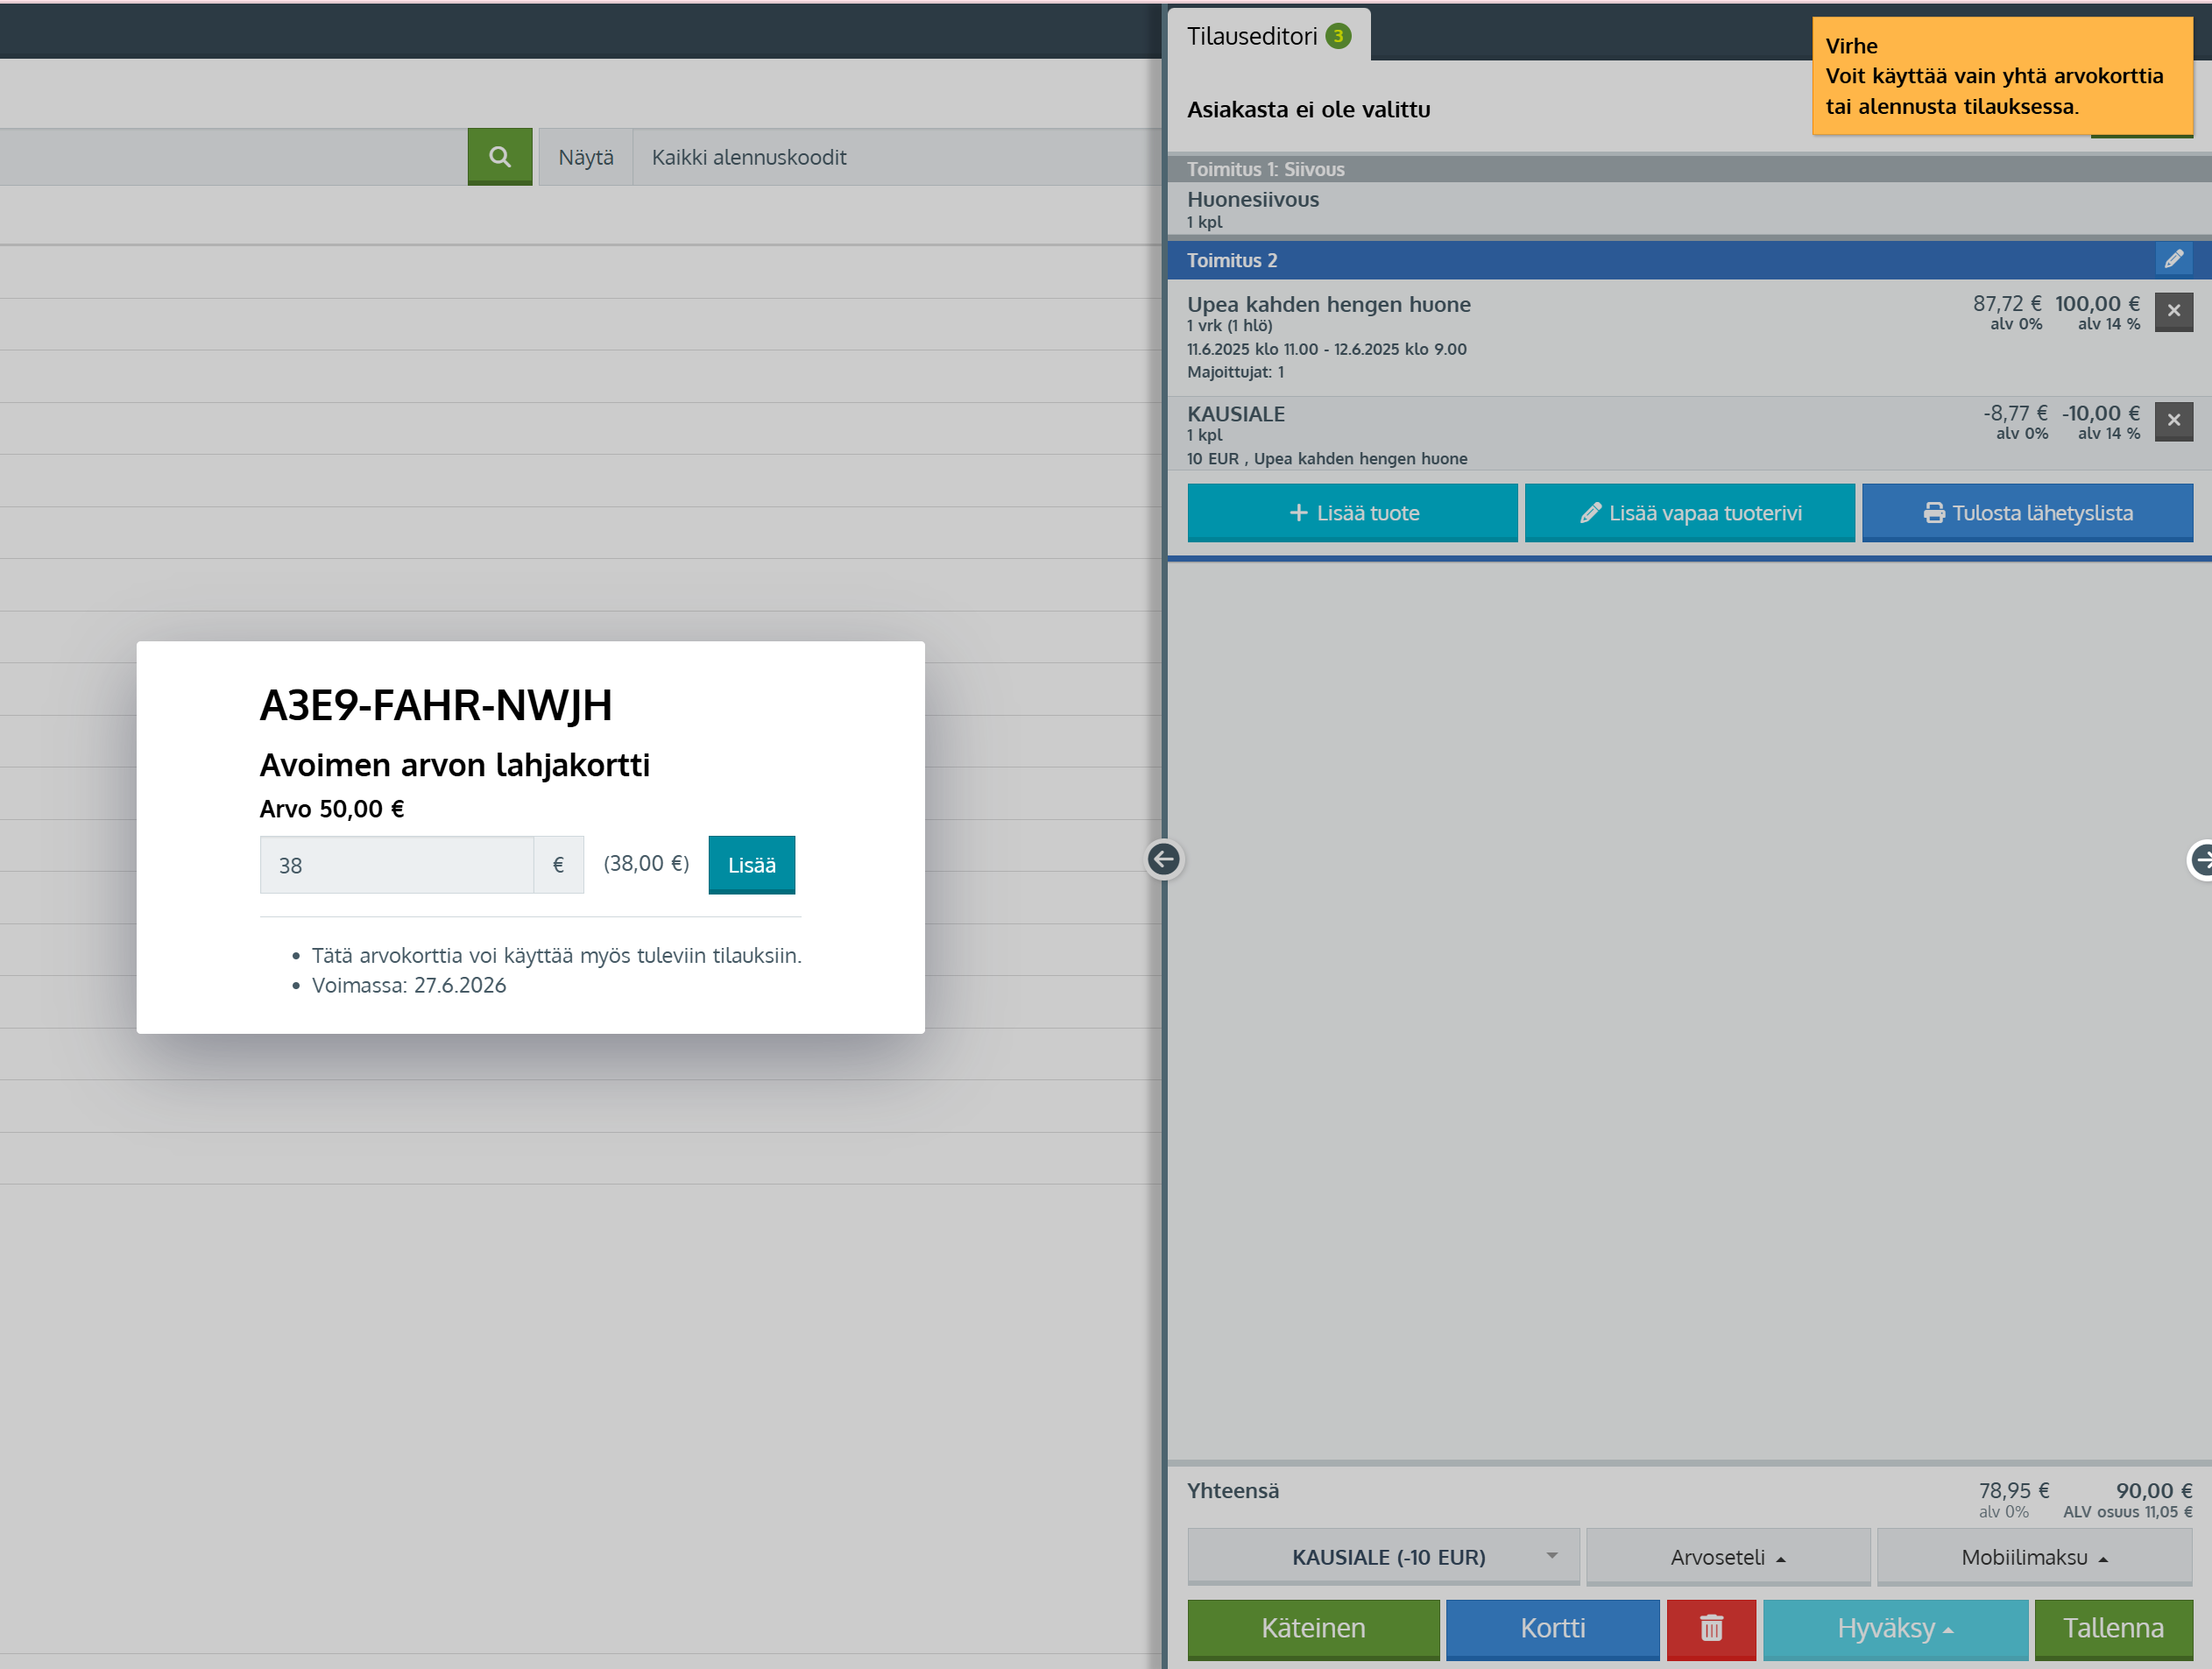Screen dimensions: 2212x1669
Task: Click the right arrow circle icon
Action: [x=2201, y=859]
